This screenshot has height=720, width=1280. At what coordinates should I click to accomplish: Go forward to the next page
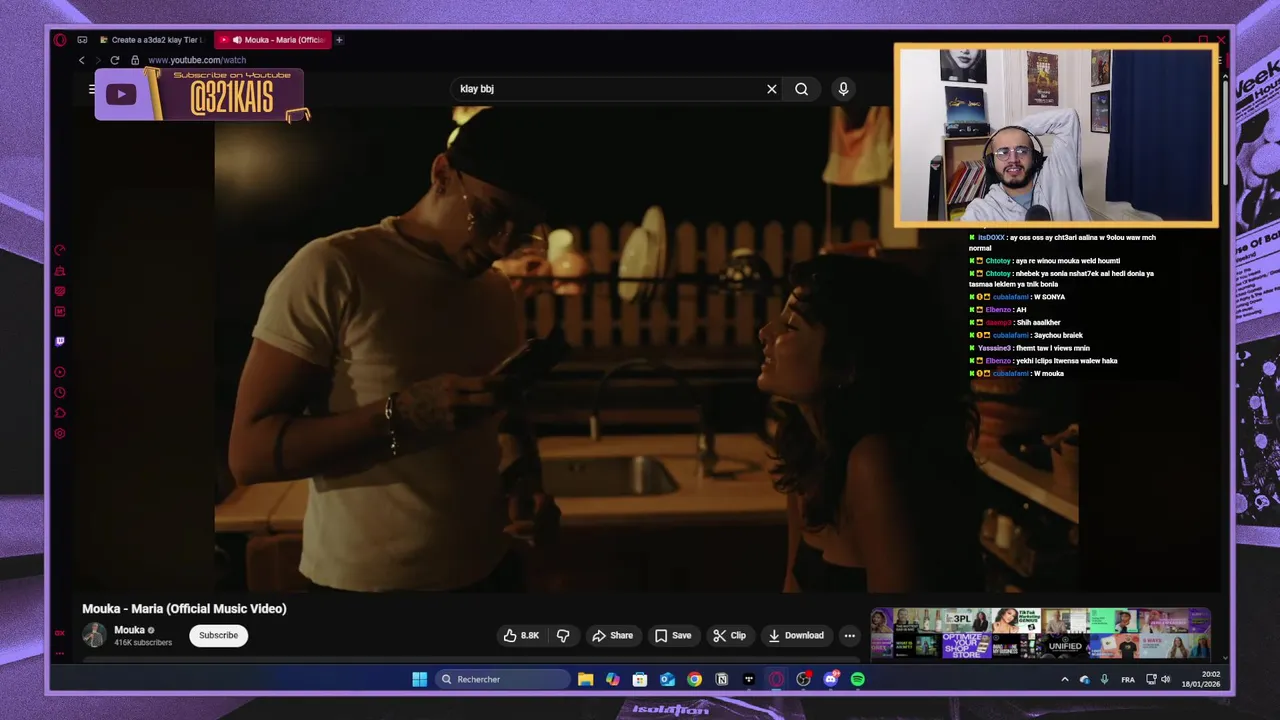point(98,60)
